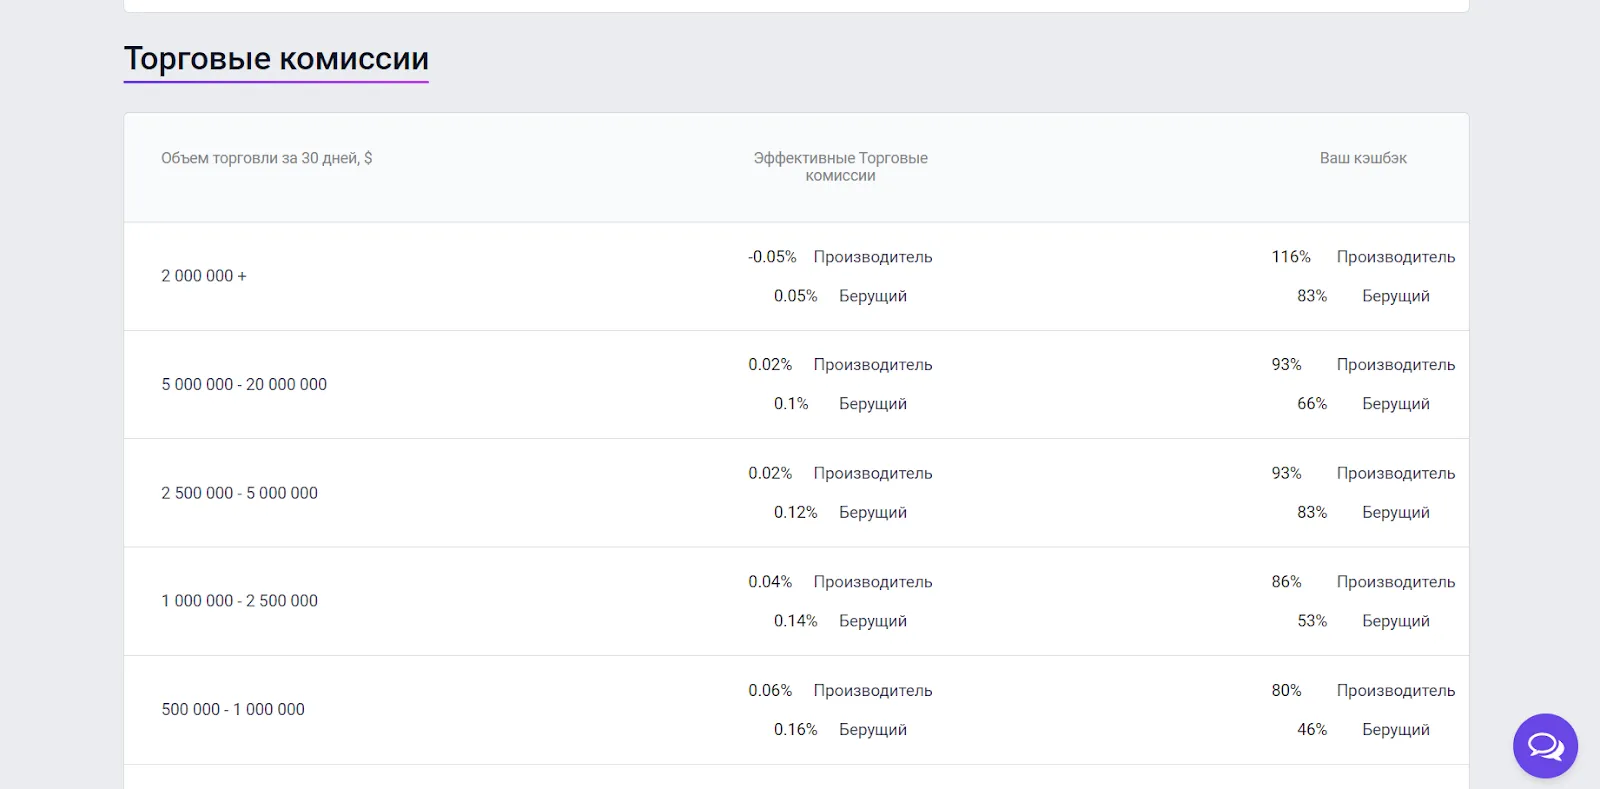Select the 5 000 000 - 20 000 000 row
Image resolution: width=1600 pixels, height=789 pixels.
click(x=796, y=384)
